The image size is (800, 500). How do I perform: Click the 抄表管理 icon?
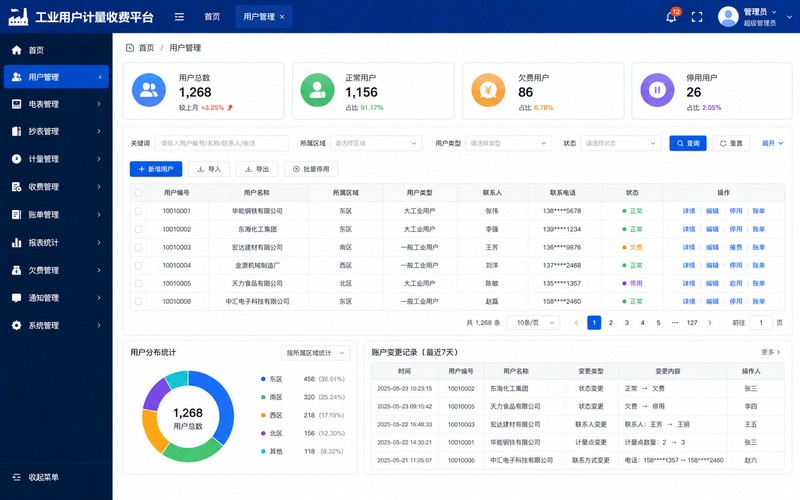(x=16, y=132)
